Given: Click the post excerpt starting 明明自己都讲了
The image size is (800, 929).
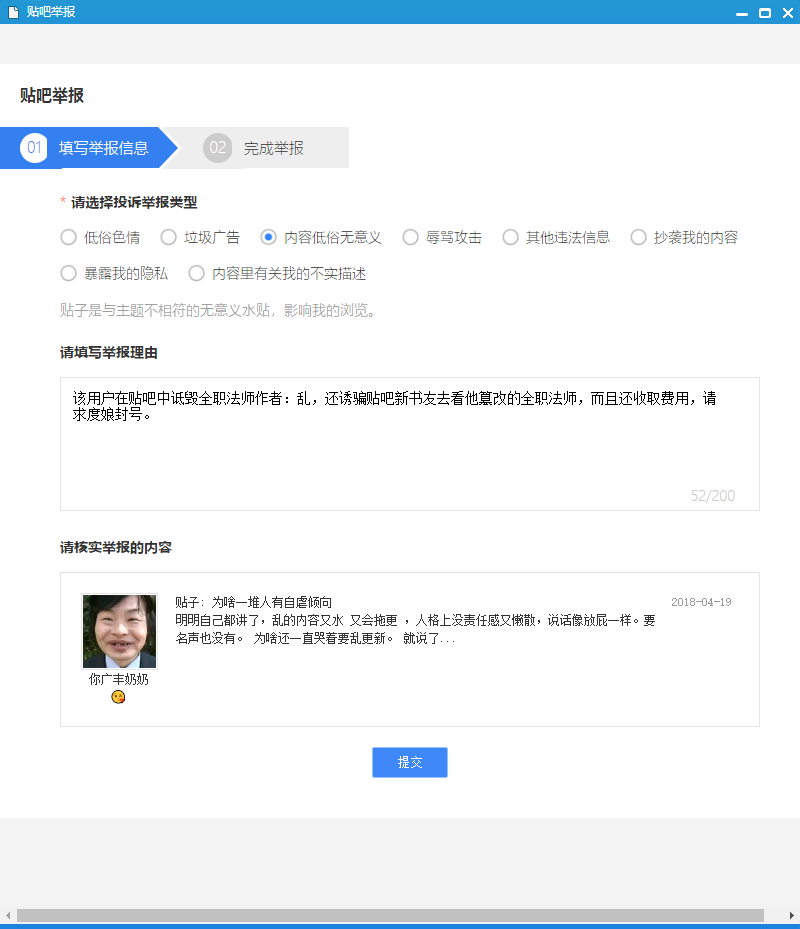Looking at the screenshot, I should 415,629.
